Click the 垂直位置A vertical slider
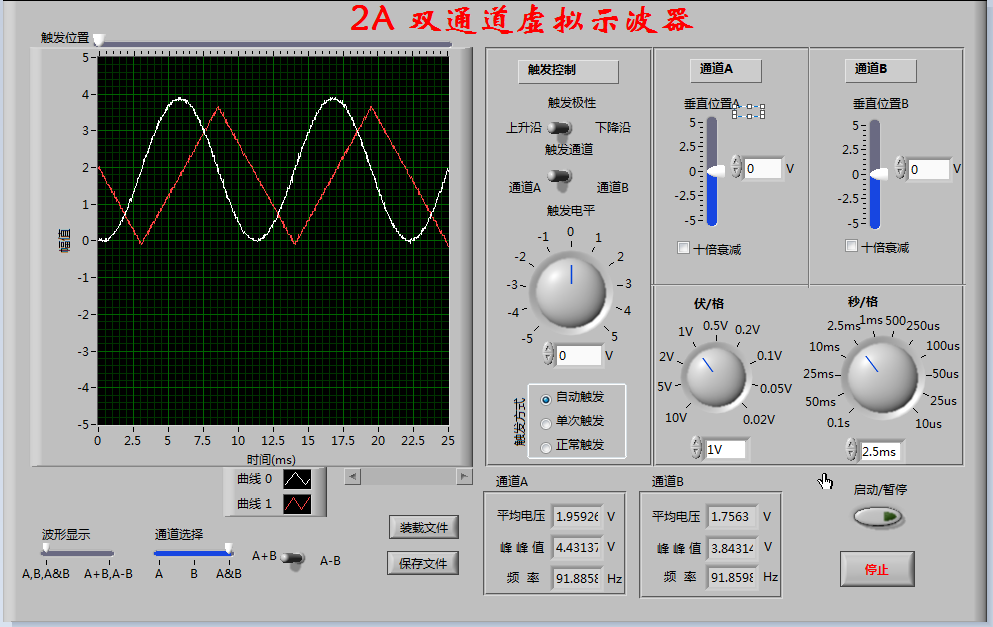 [x=712, y=172]
